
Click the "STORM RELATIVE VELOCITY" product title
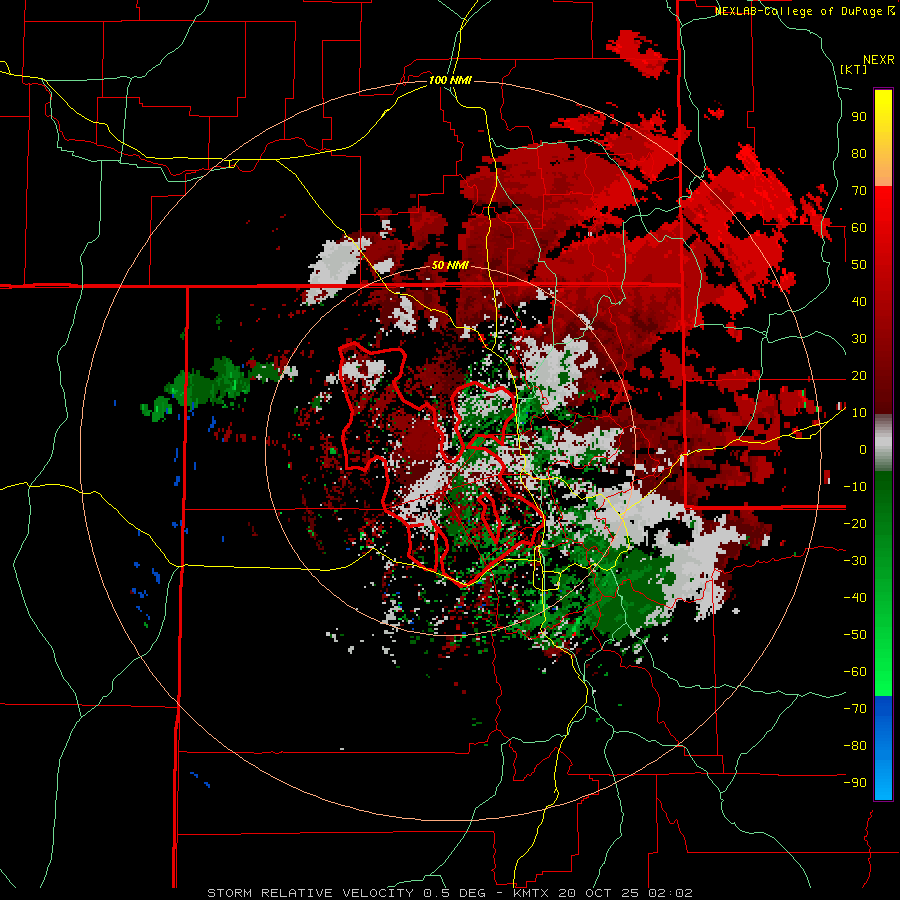coord(309,893)
